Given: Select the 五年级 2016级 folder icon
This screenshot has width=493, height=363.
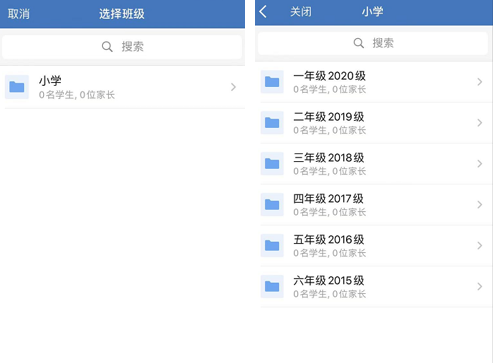Looking at the screenshot, I should (272, 245).
